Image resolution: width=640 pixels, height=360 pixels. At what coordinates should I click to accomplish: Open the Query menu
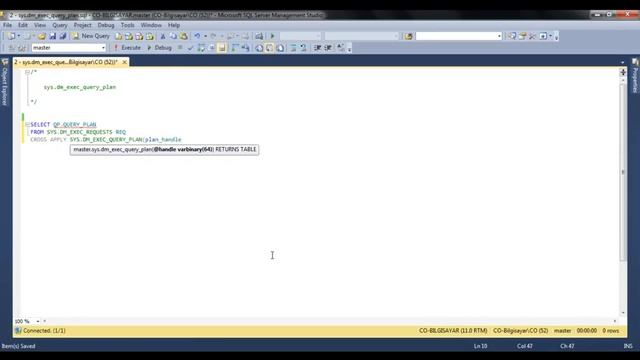coord(60,25)
